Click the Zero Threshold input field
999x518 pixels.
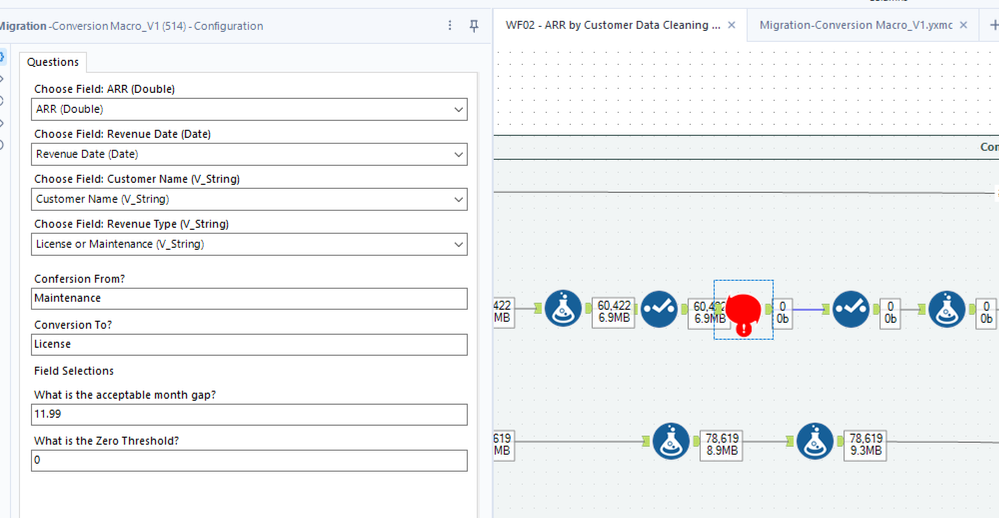[249, 461]
